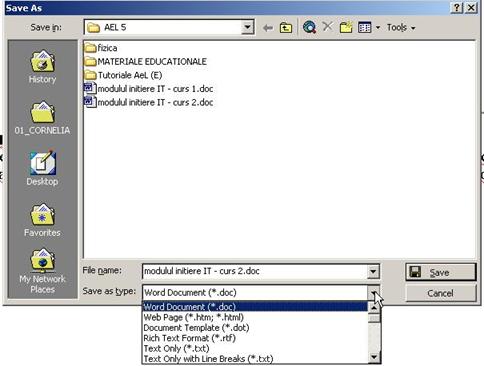The image size is (484, 366).
Task: Go back using the Back arrow icon
Action: [x=268, y=28]
